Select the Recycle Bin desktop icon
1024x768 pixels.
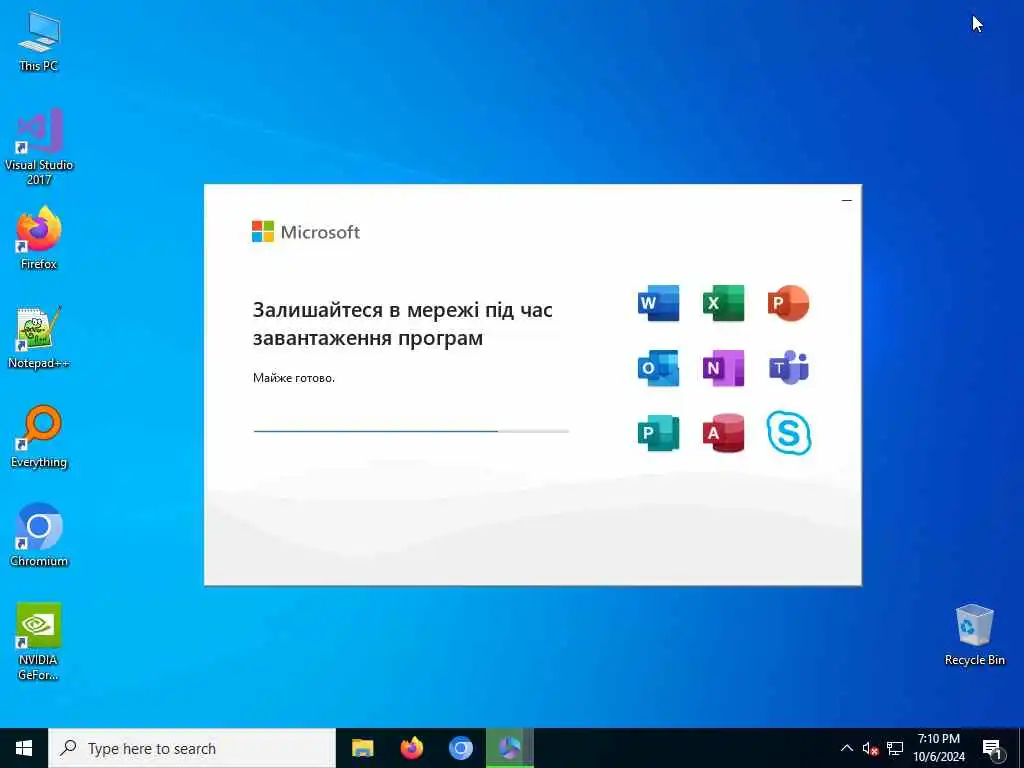pos(974,635)
